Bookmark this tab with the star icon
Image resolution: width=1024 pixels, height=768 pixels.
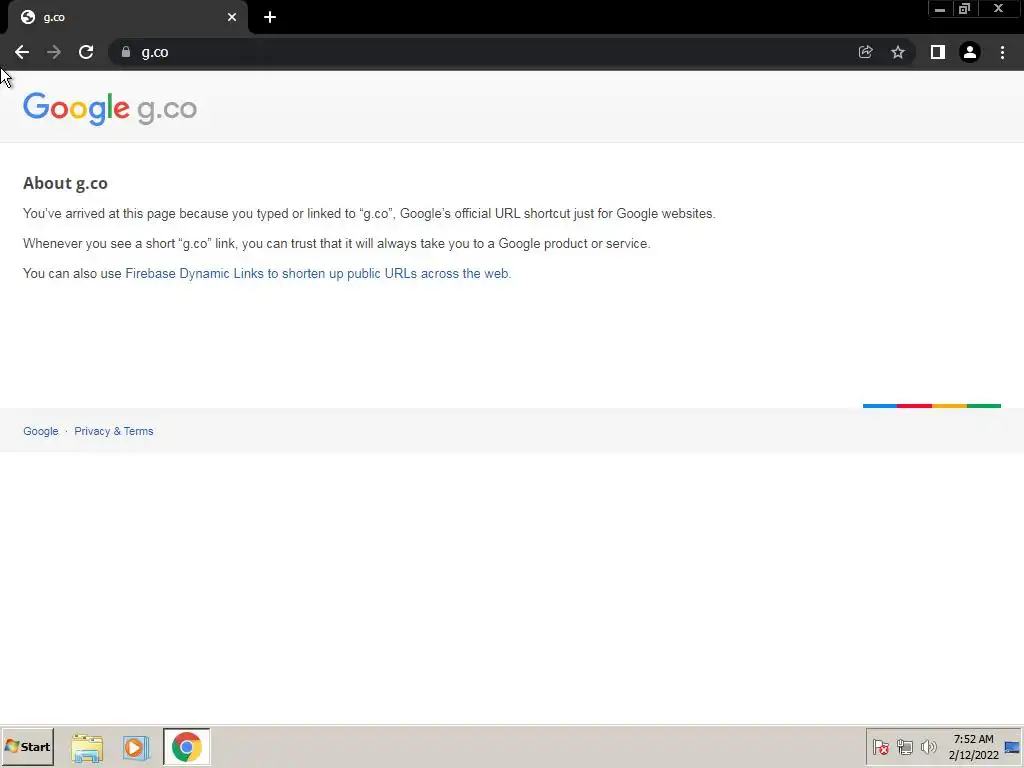898,52
